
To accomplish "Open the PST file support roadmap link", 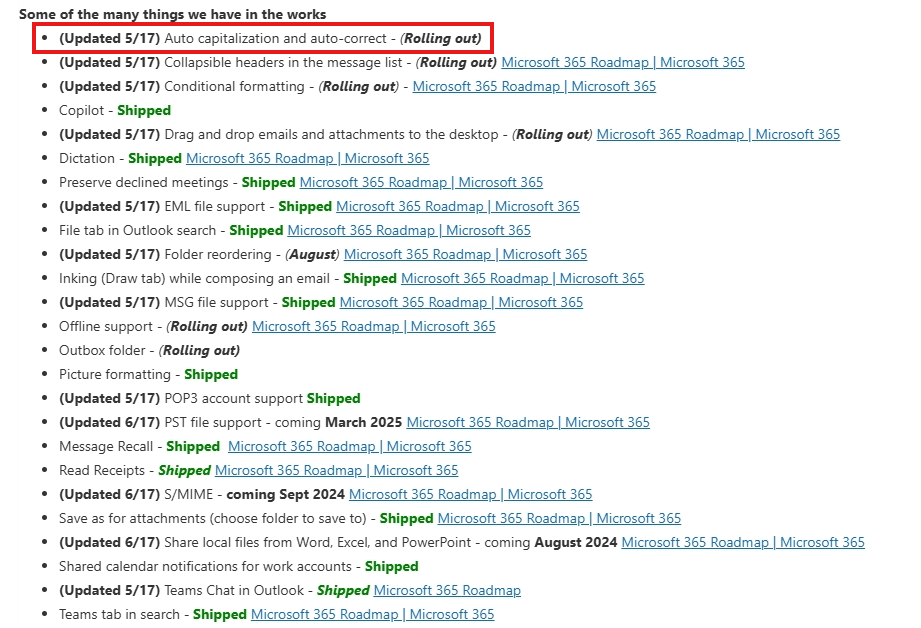I will tap(526, 422).
